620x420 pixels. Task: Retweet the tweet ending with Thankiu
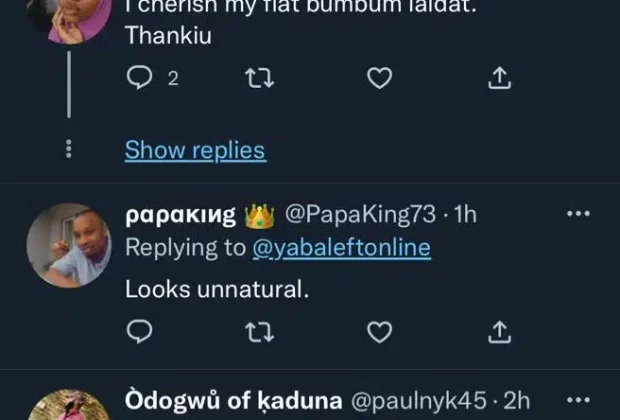pyautogui.click(x=258, y=78)
